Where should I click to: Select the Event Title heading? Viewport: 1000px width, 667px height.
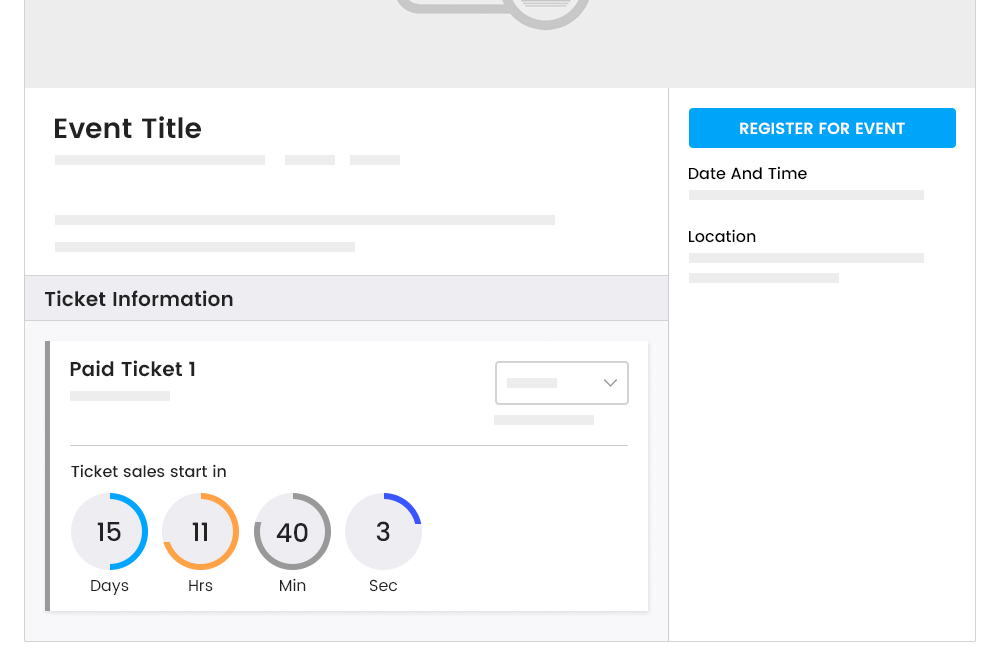(x=127, y=128)
